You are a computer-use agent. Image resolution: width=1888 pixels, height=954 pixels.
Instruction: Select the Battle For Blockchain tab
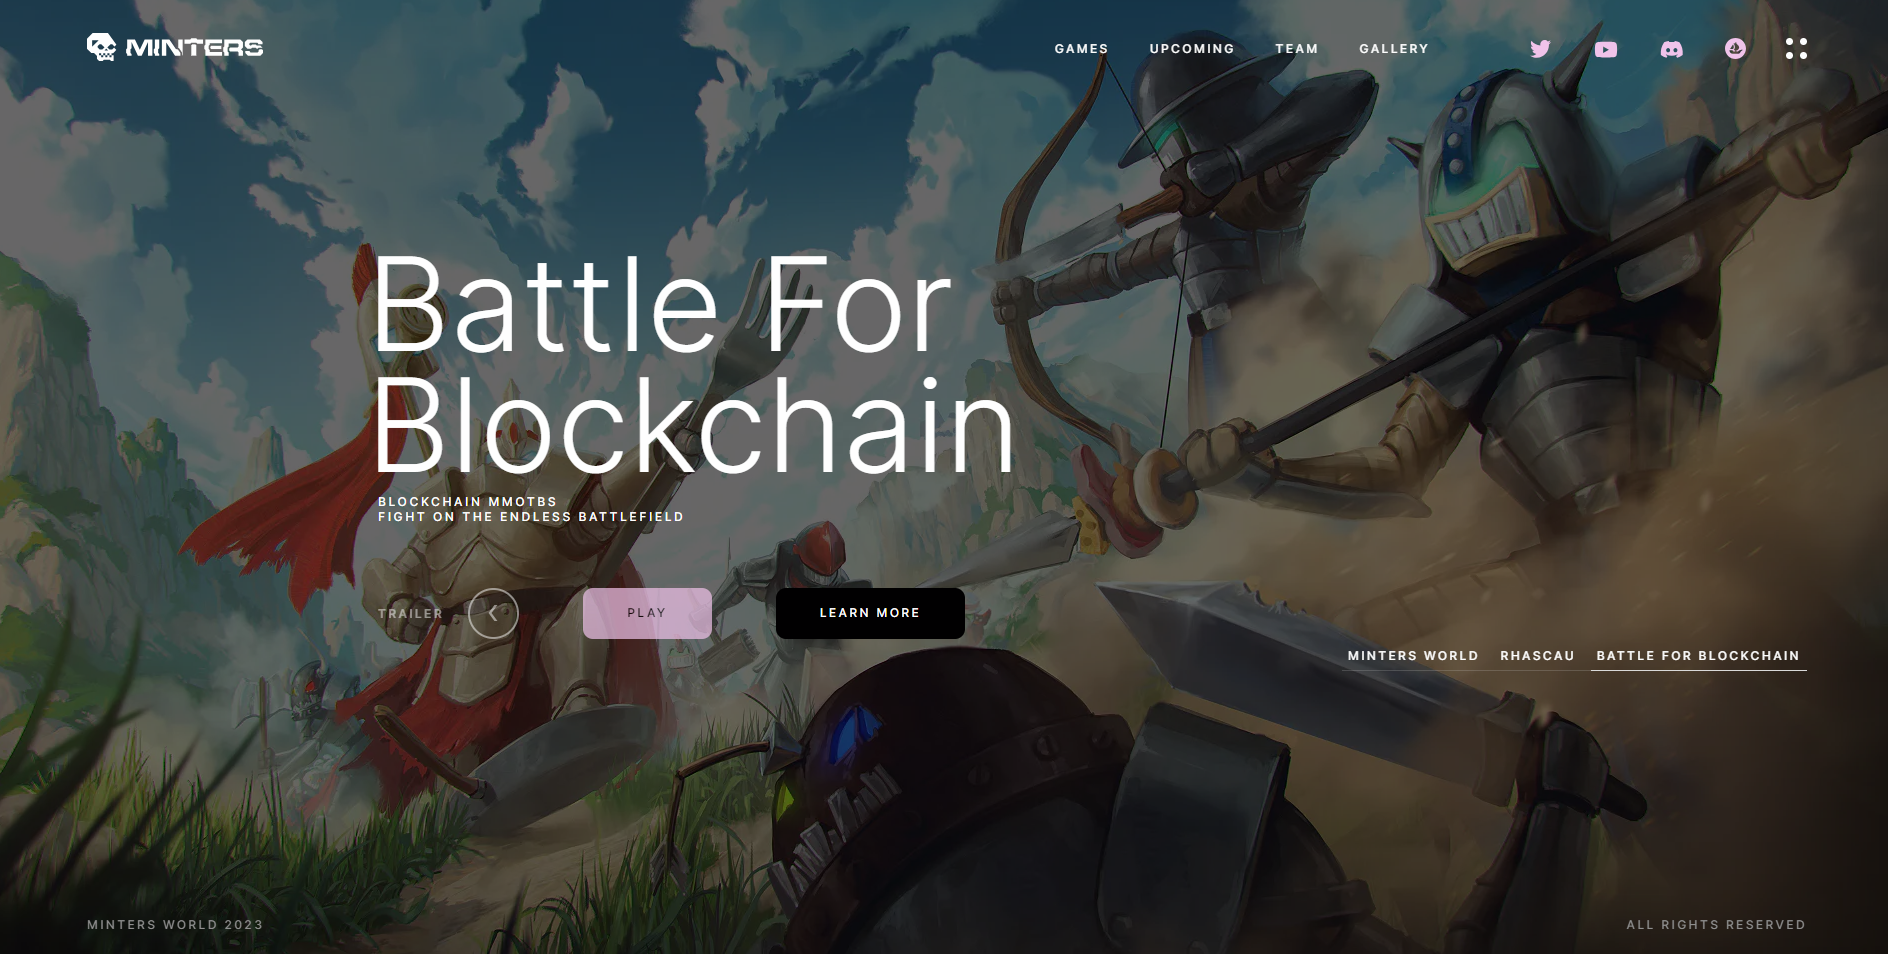tap(1698, 656)
